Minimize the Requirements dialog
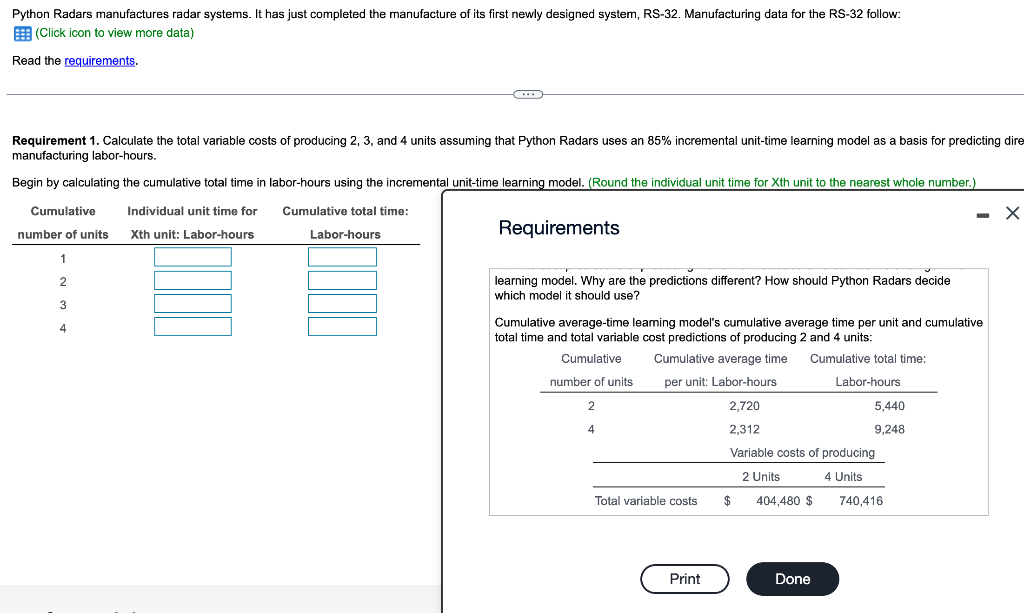Image resolution: width=1024 pixels, height=613 pixels. coord(982,215)
